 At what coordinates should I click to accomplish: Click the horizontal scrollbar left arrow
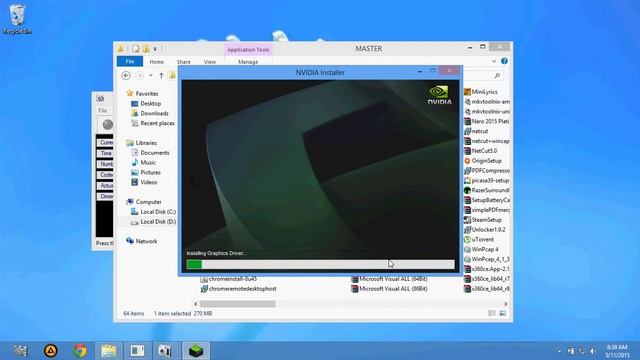coord(196,304)
